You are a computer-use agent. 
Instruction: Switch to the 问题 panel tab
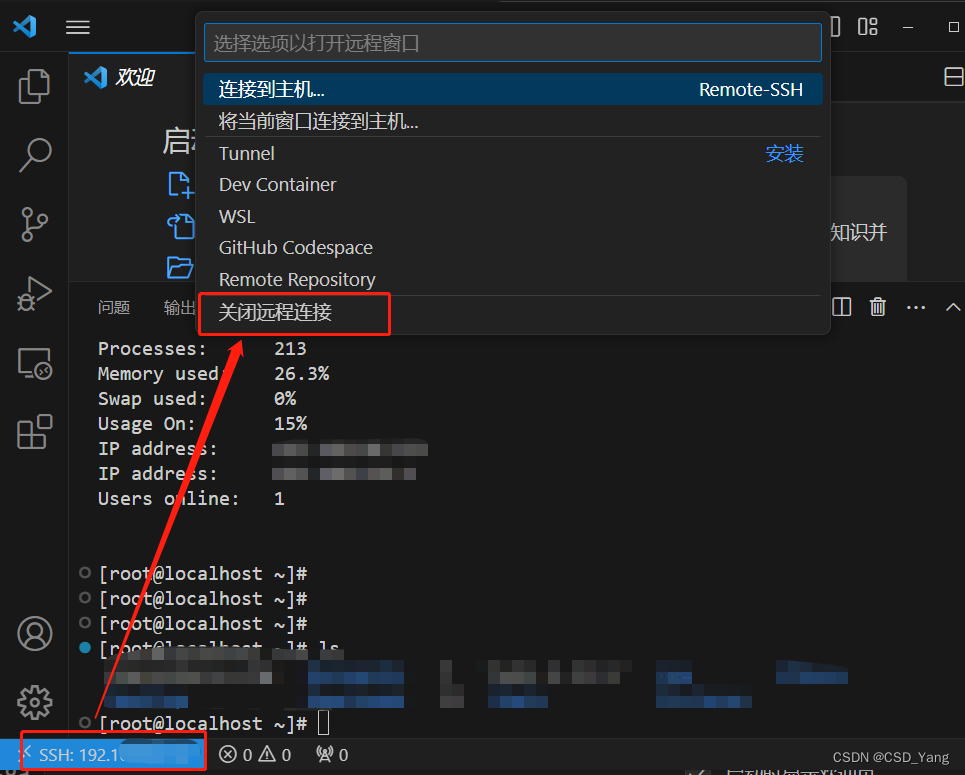114,307
